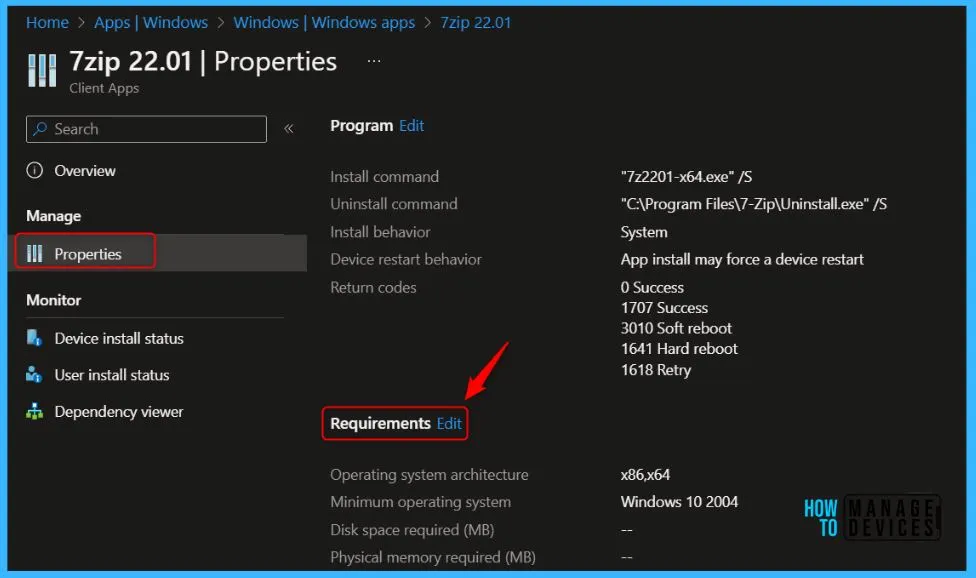Click the "Install behavior" label
Image resolution: width=976 pixels, height=578 pixels.
(380, 232)
